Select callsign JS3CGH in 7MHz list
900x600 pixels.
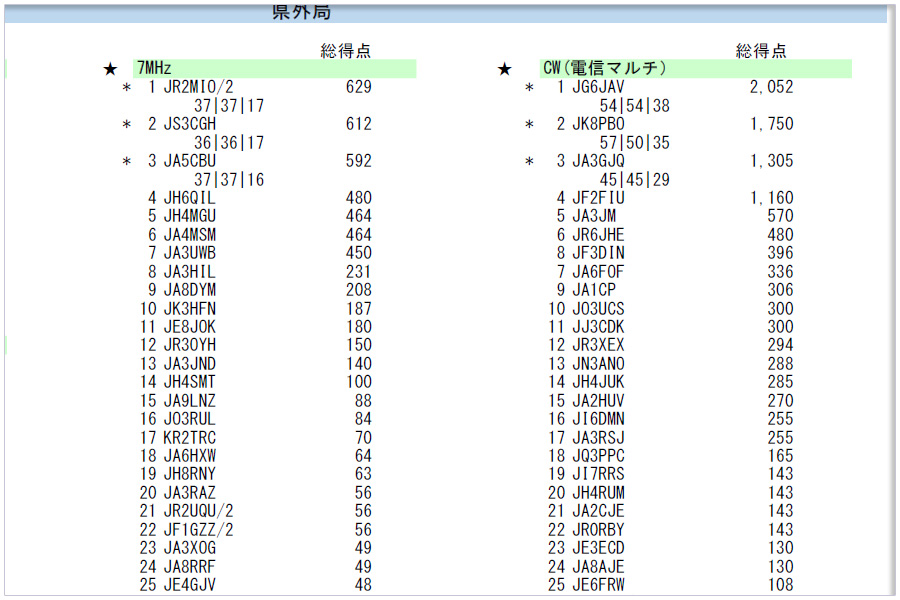coord(189,124)
